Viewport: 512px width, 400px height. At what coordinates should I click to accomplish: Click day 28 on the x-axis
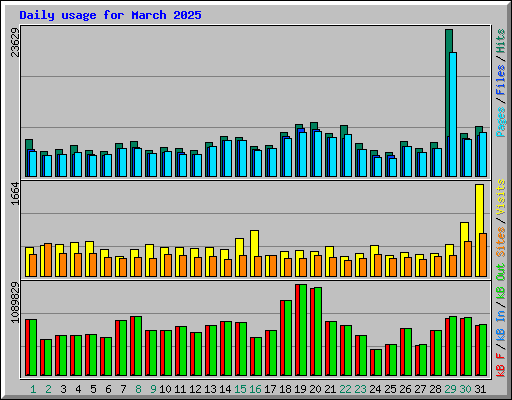(x=435, y=389)
